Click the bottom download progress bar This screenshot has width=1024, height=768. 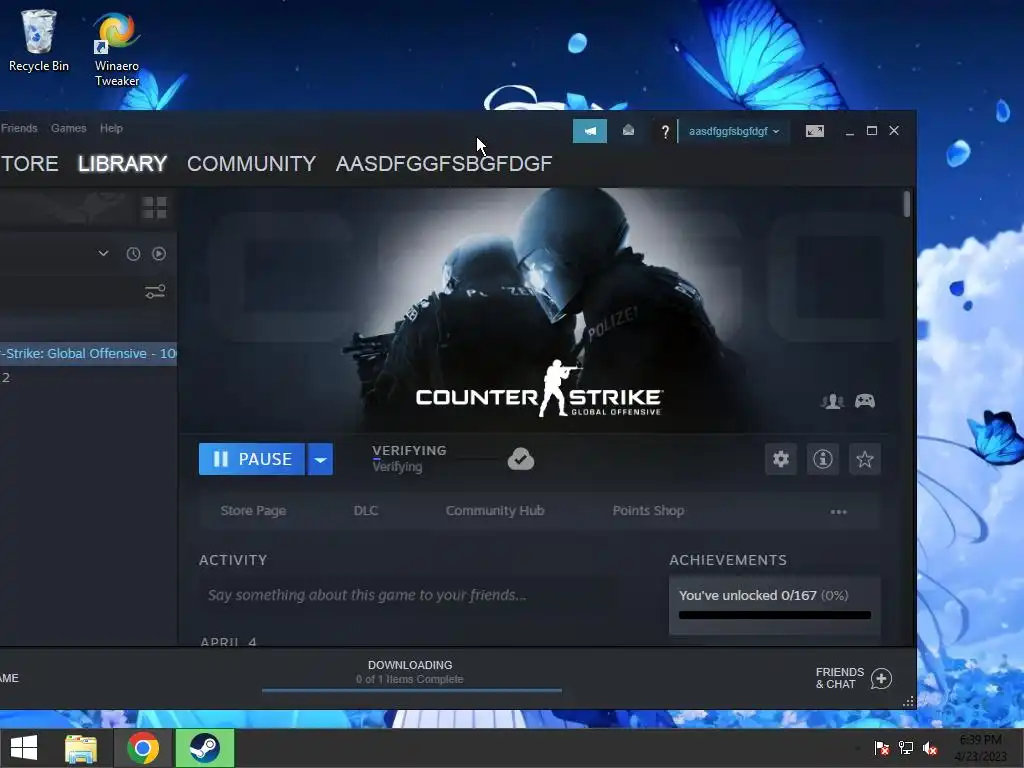tap(411, 690)
